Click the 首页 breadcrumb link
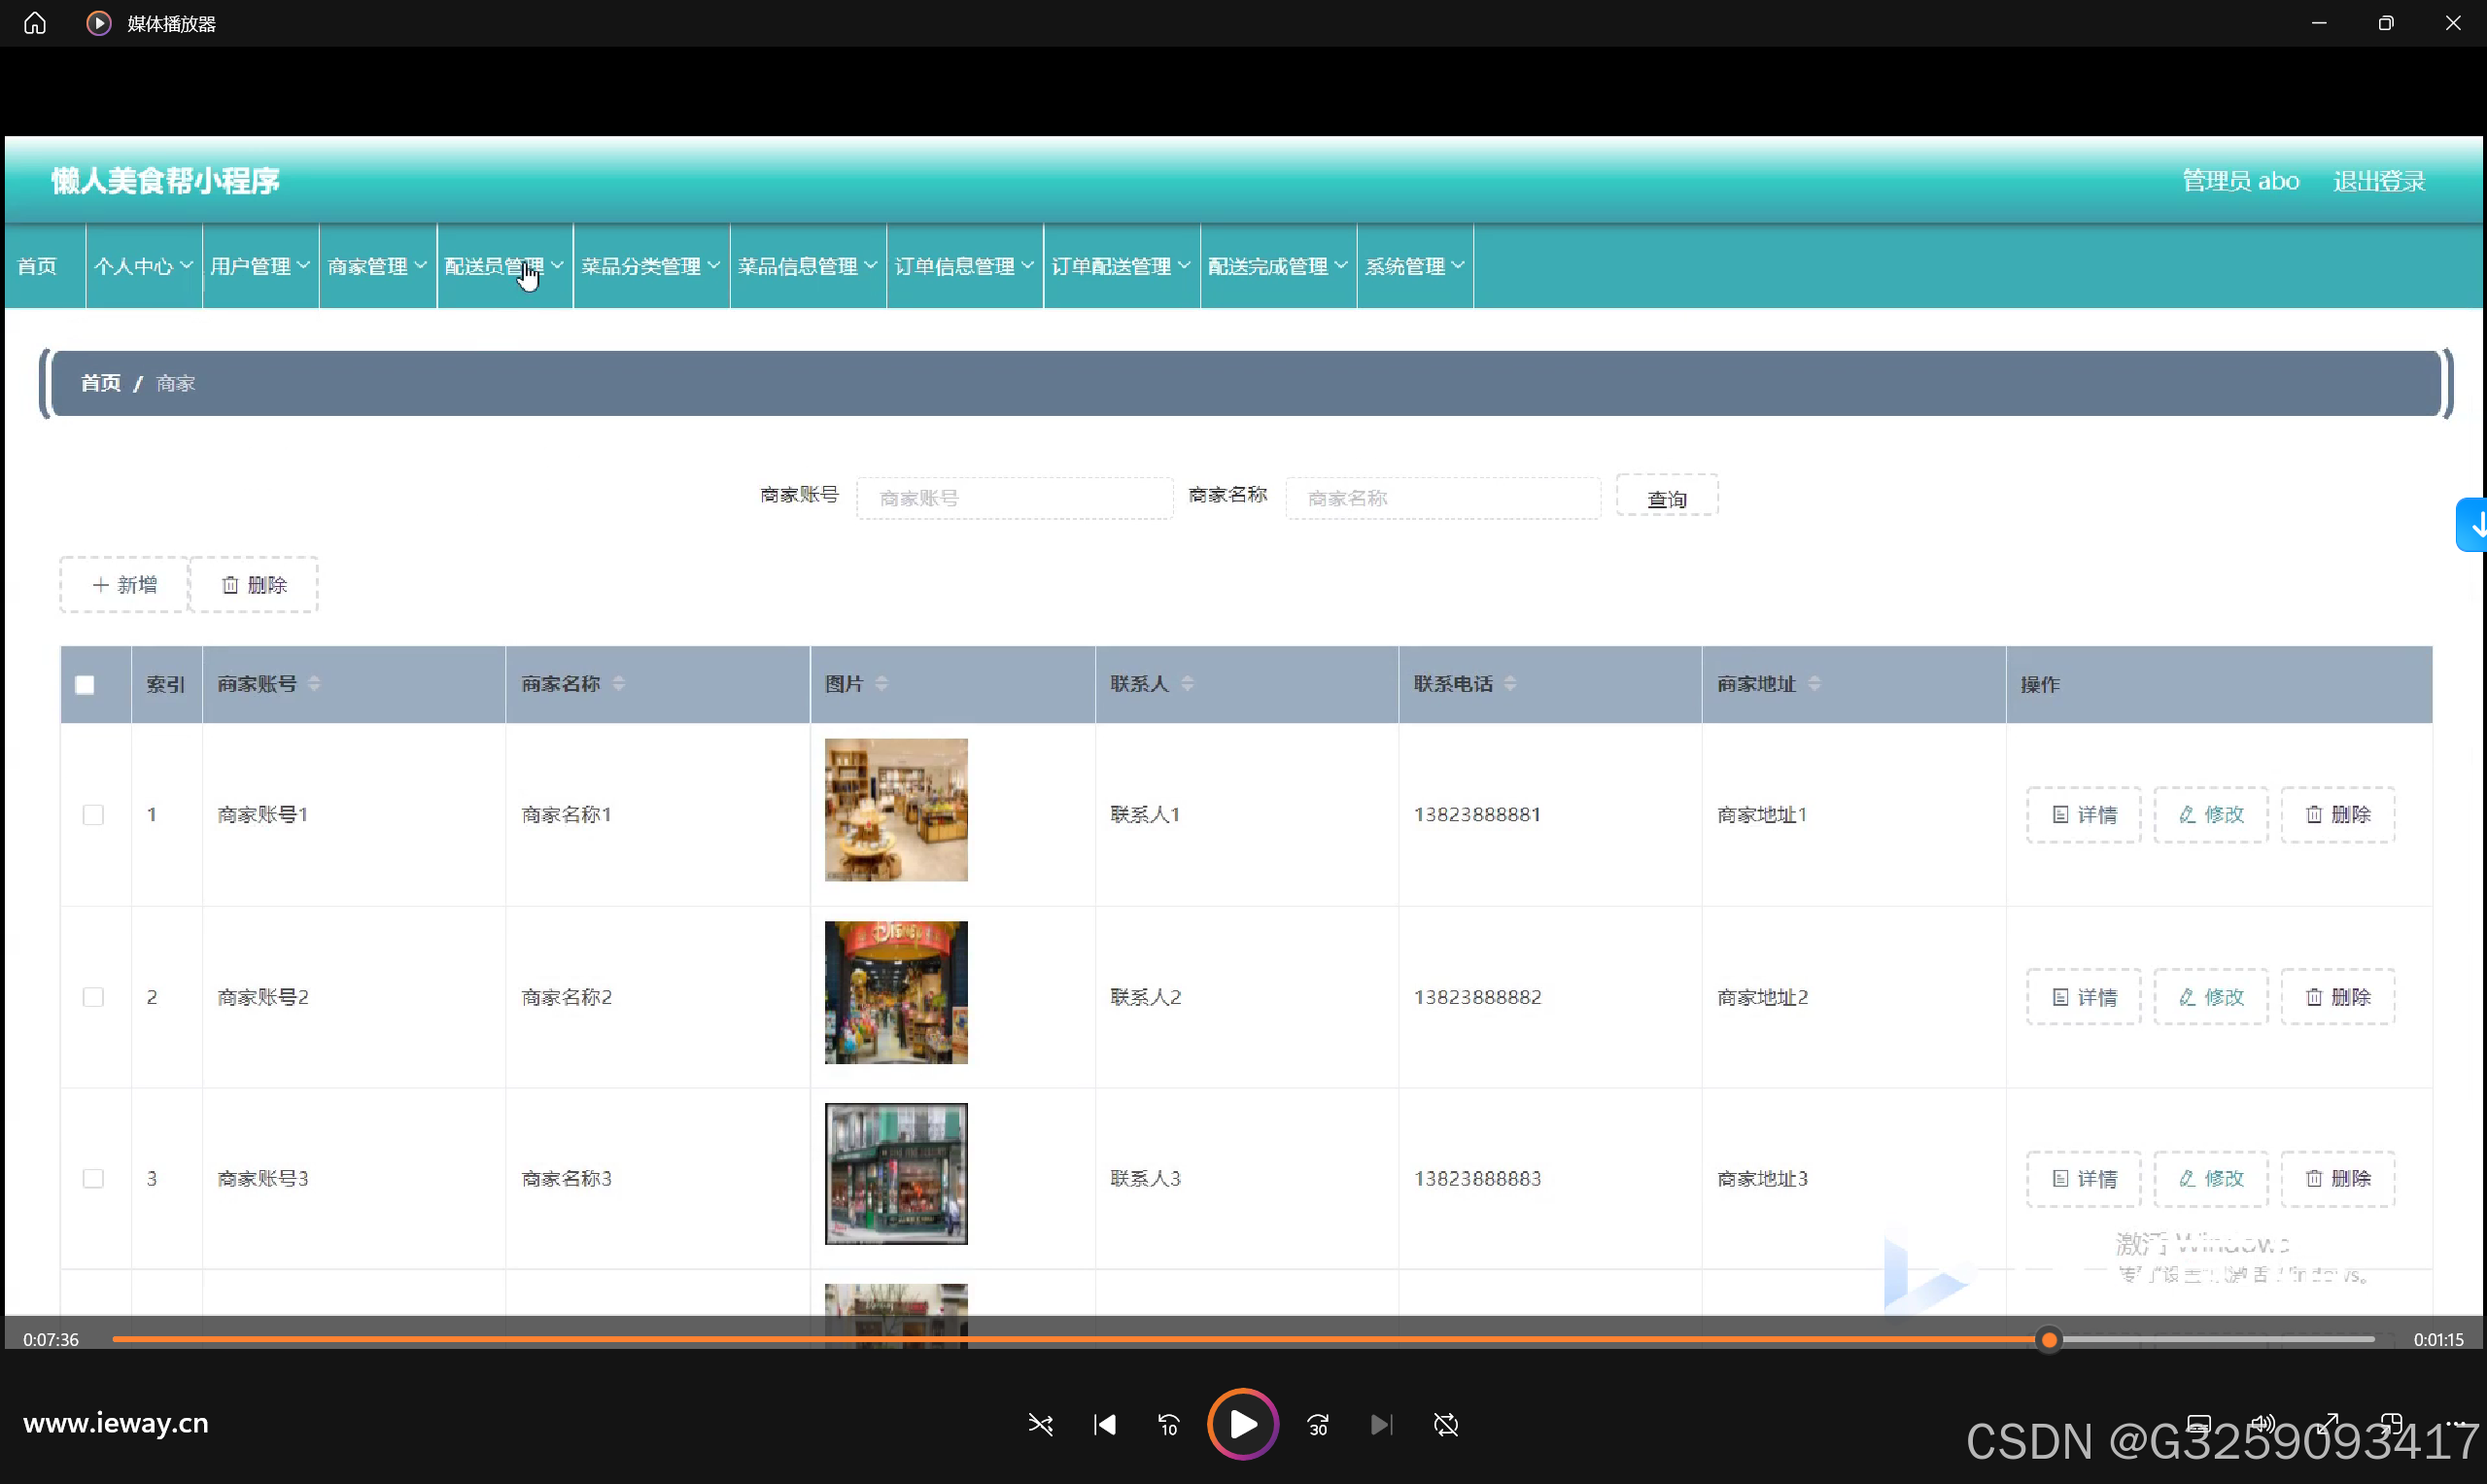 (100, 383)
